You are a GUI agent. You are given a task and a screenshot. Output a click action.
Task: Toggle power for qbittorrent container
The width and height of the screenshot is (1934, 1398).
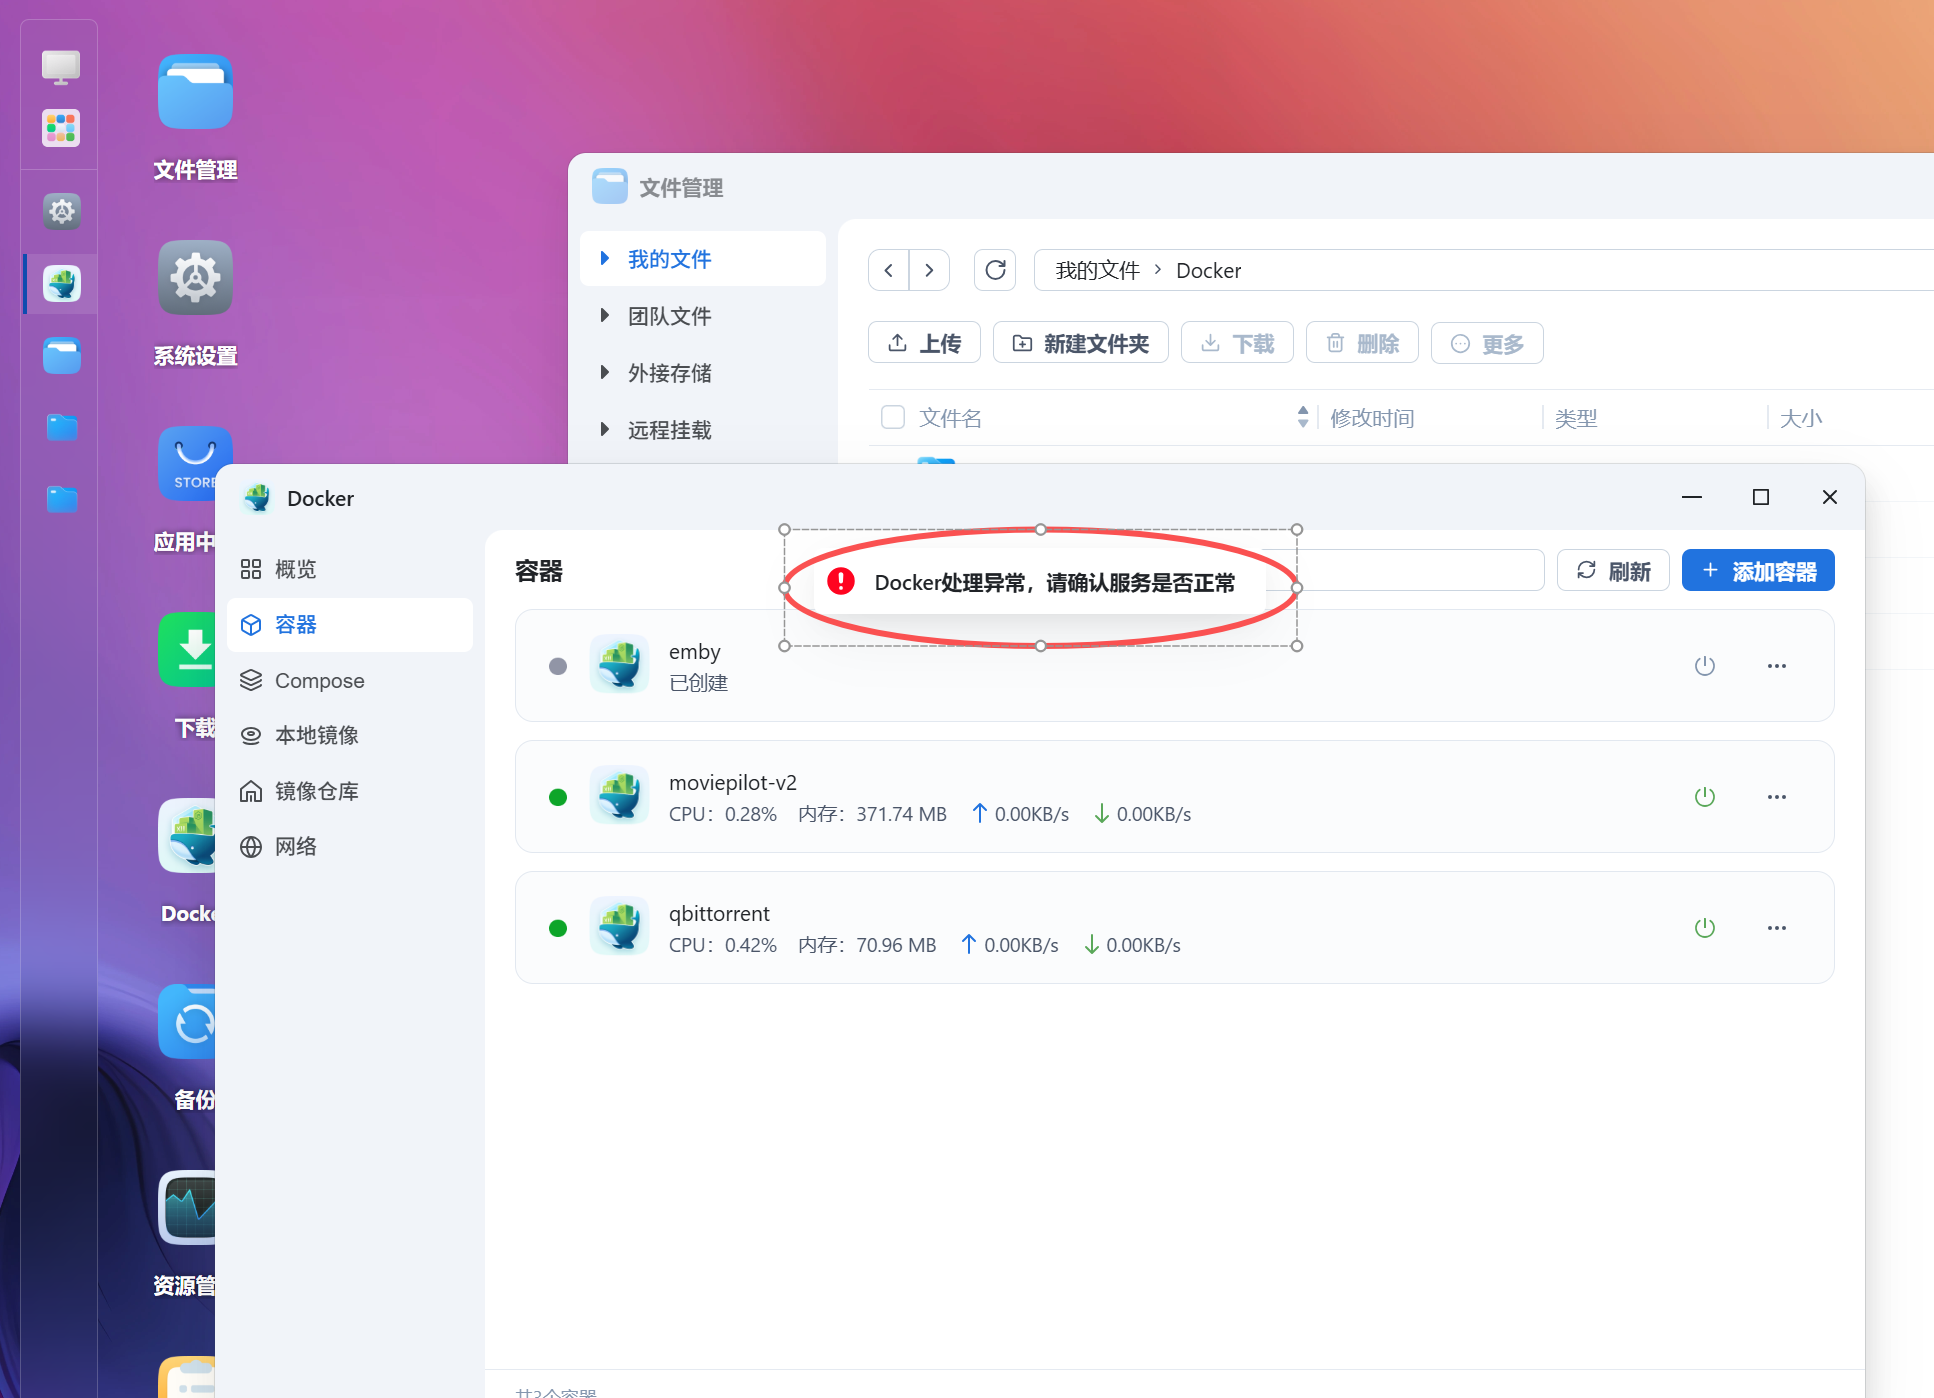pyautogui.click(x=1705, y=928)
